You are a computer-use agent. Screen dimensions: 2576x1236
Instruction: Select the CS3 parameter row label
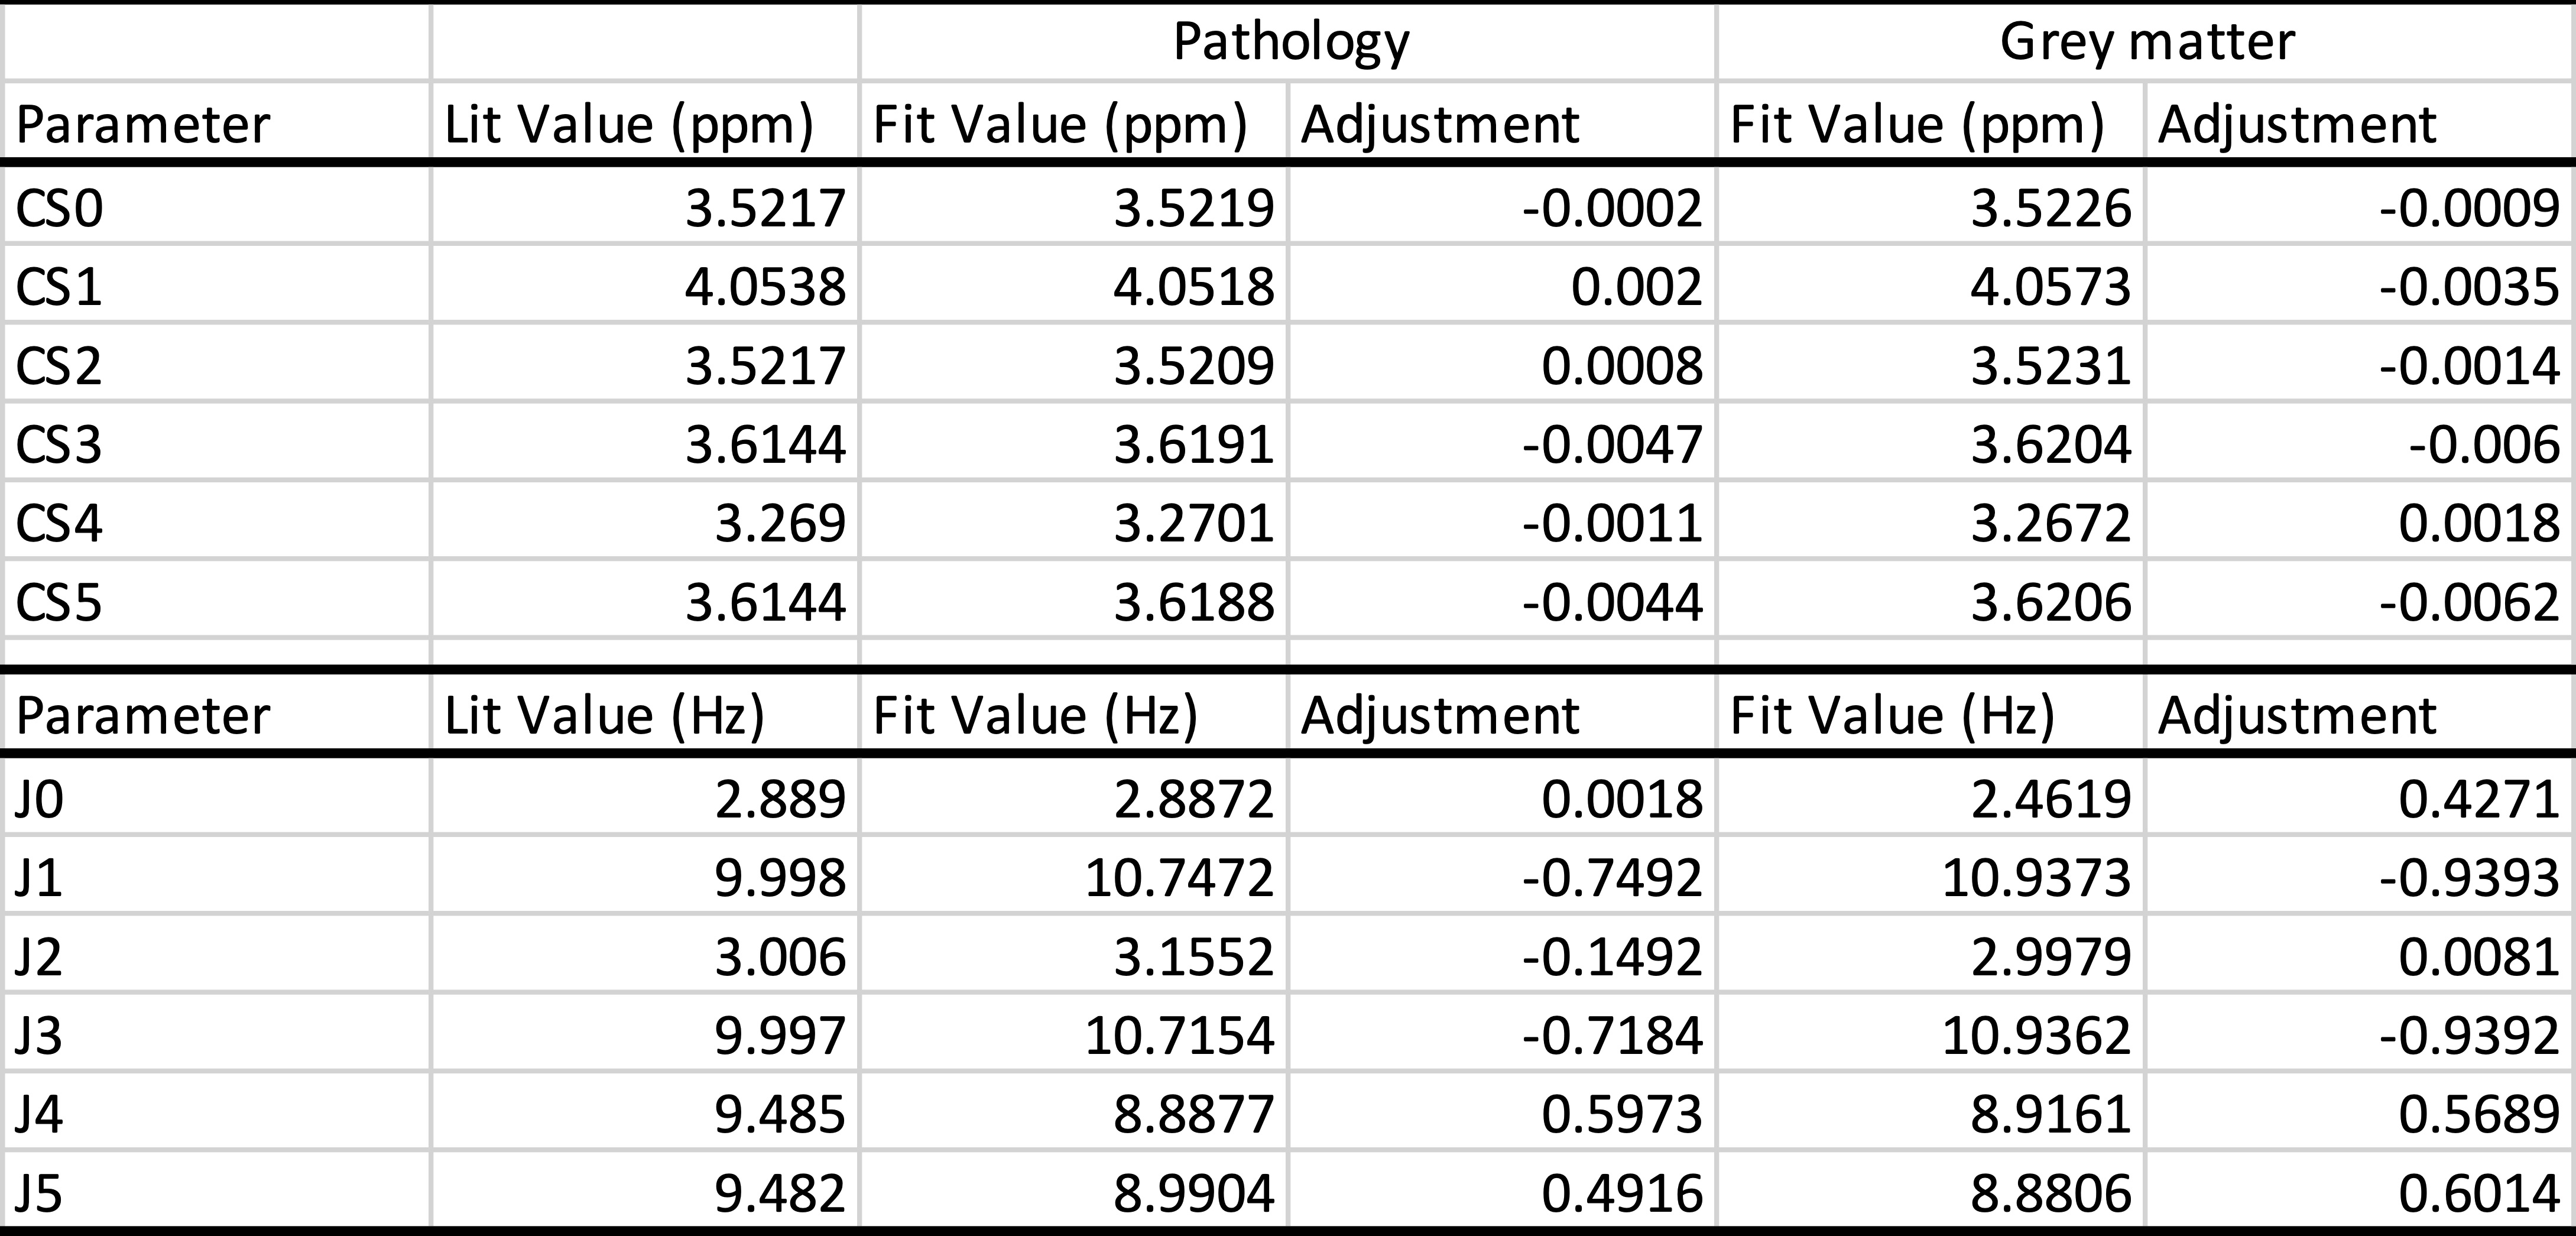point(60,444)
